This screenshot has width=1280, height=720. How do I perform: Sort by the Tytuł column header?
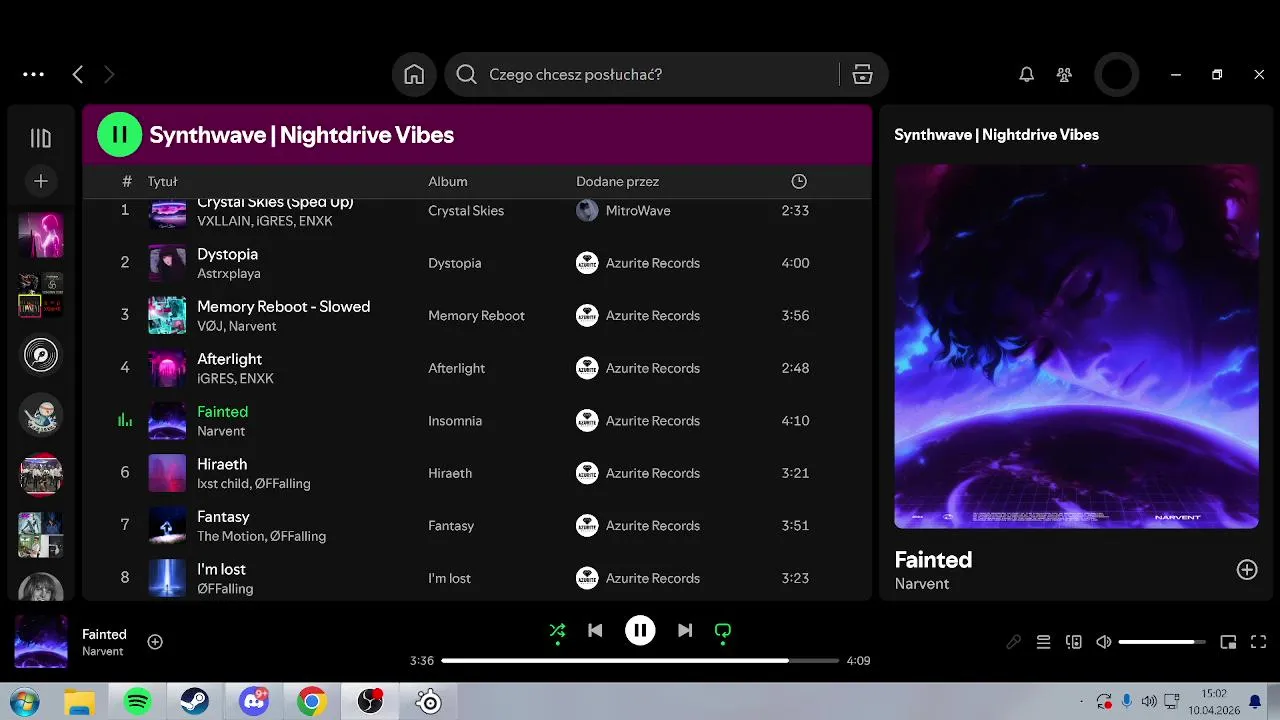(x=162, y=182)
